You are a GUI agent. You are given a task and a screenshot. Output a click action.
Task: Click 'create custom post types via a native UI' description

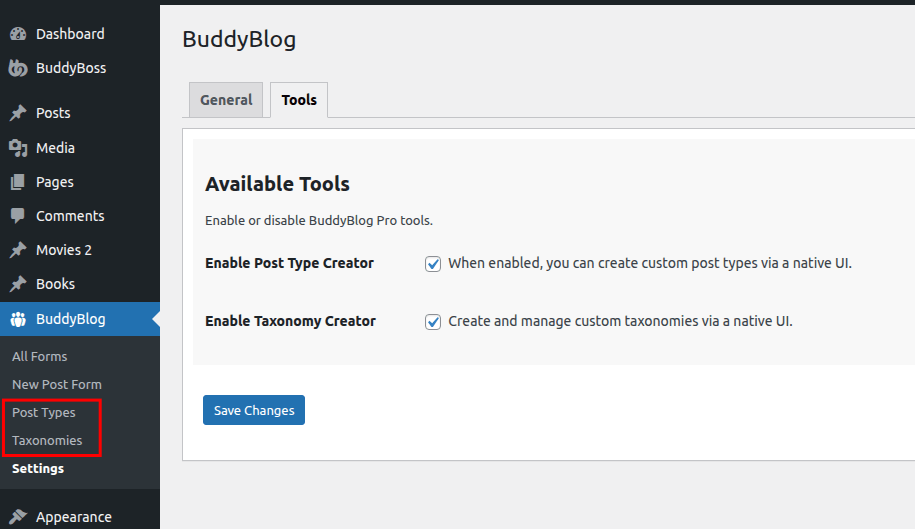point(649,263)
